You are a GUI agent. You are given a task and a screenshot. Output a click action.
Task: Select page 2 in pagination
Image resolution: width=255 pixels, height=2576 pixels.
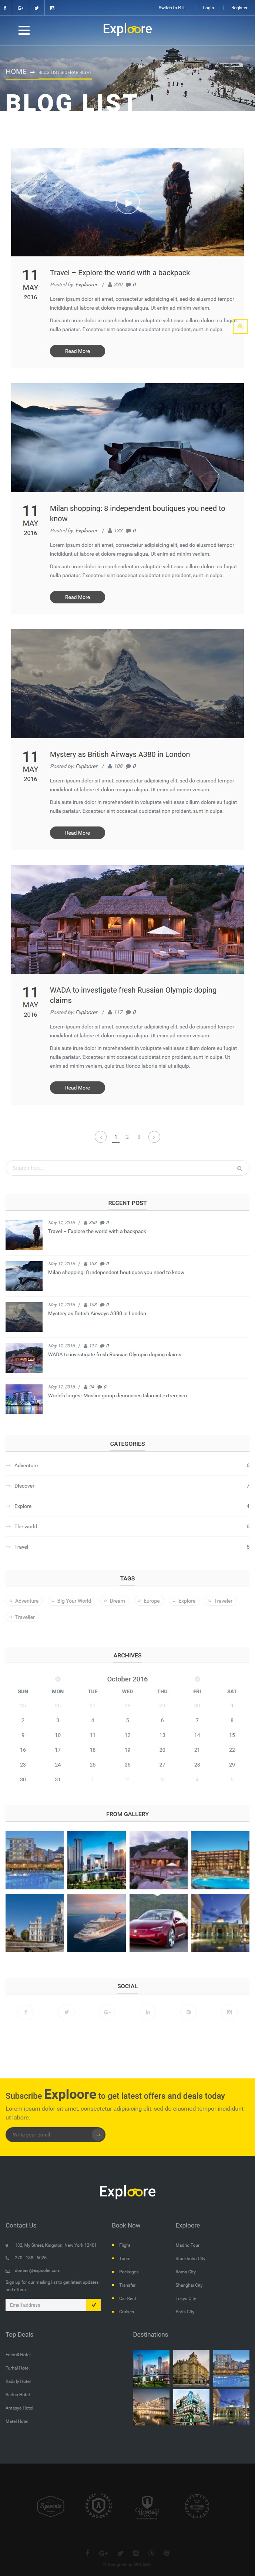[x=127, y=1137]
